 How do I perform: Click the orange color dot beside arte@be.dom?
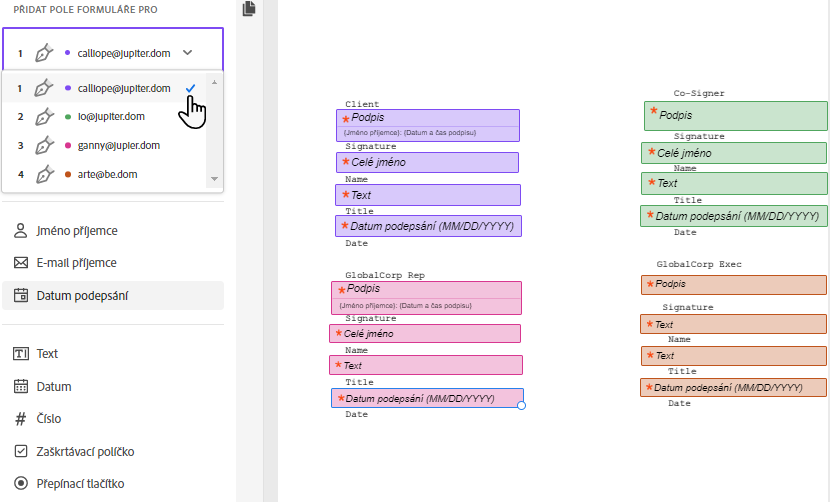point(67,175)
